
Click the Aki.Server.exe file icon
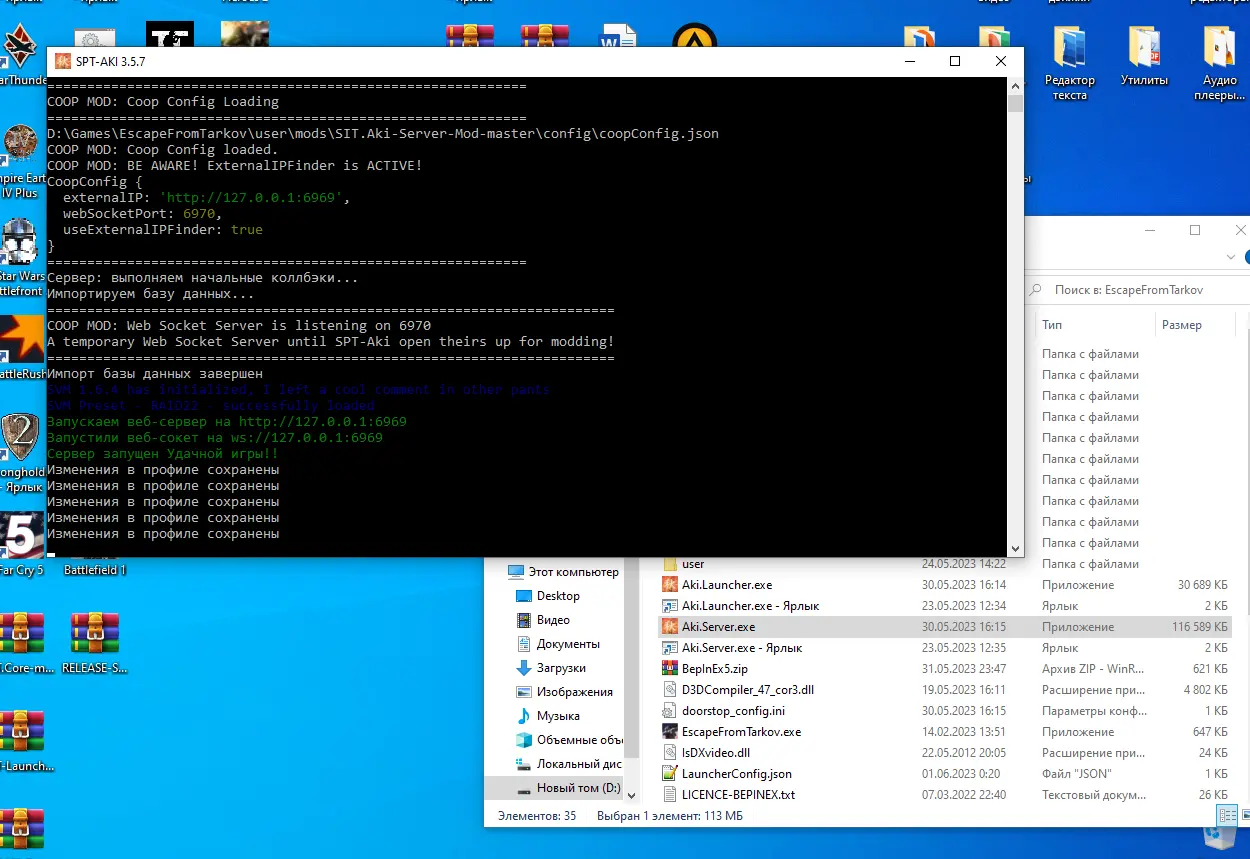pos(670,627)
